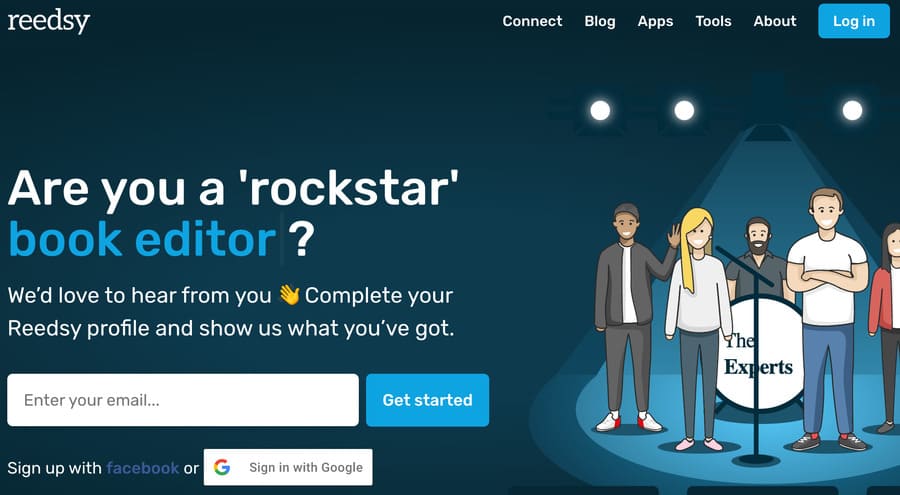Click Sign in with Google button
Image resolution: width=900 pixels, height=495 pixels.
288,467
